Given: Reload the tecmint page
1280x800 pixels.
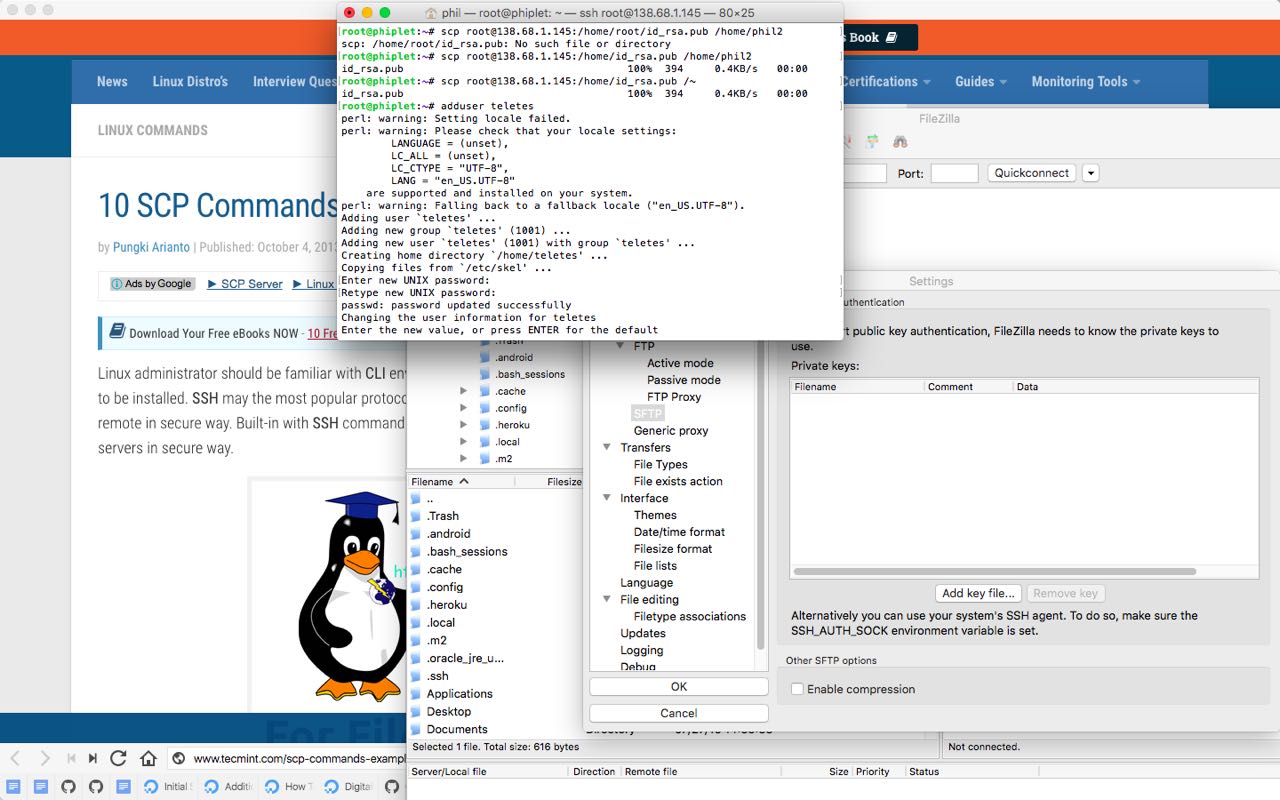Looking at the screenshot, I should [x=118, y=758].
